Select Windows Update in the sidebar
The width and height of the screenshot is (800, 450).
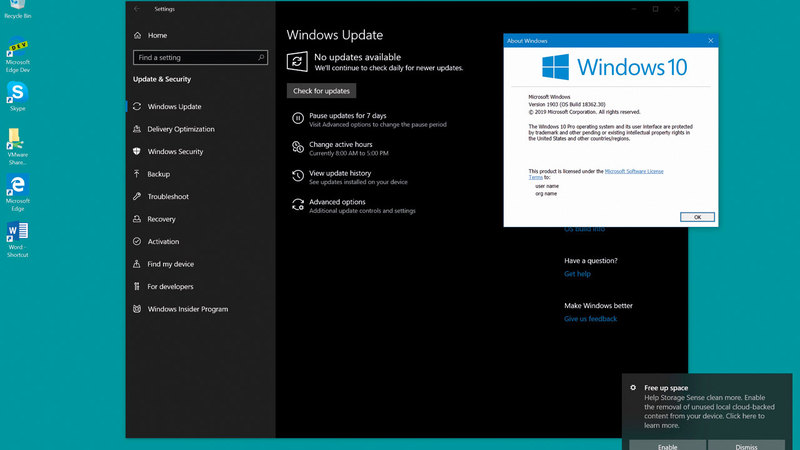[x=174, y=107]
